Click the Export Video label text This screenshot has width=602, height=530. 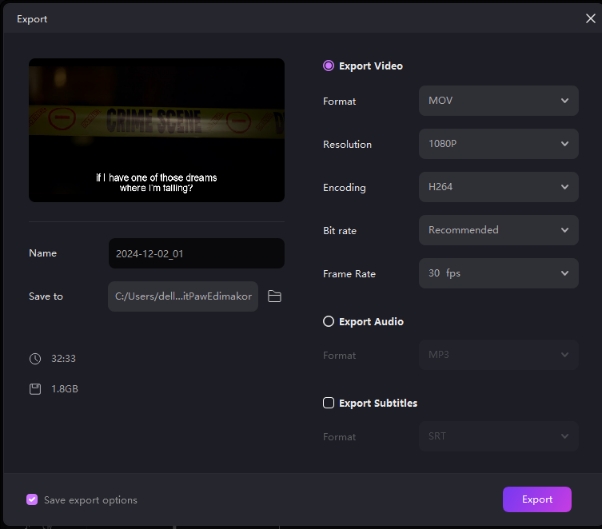tap(371, 66)
